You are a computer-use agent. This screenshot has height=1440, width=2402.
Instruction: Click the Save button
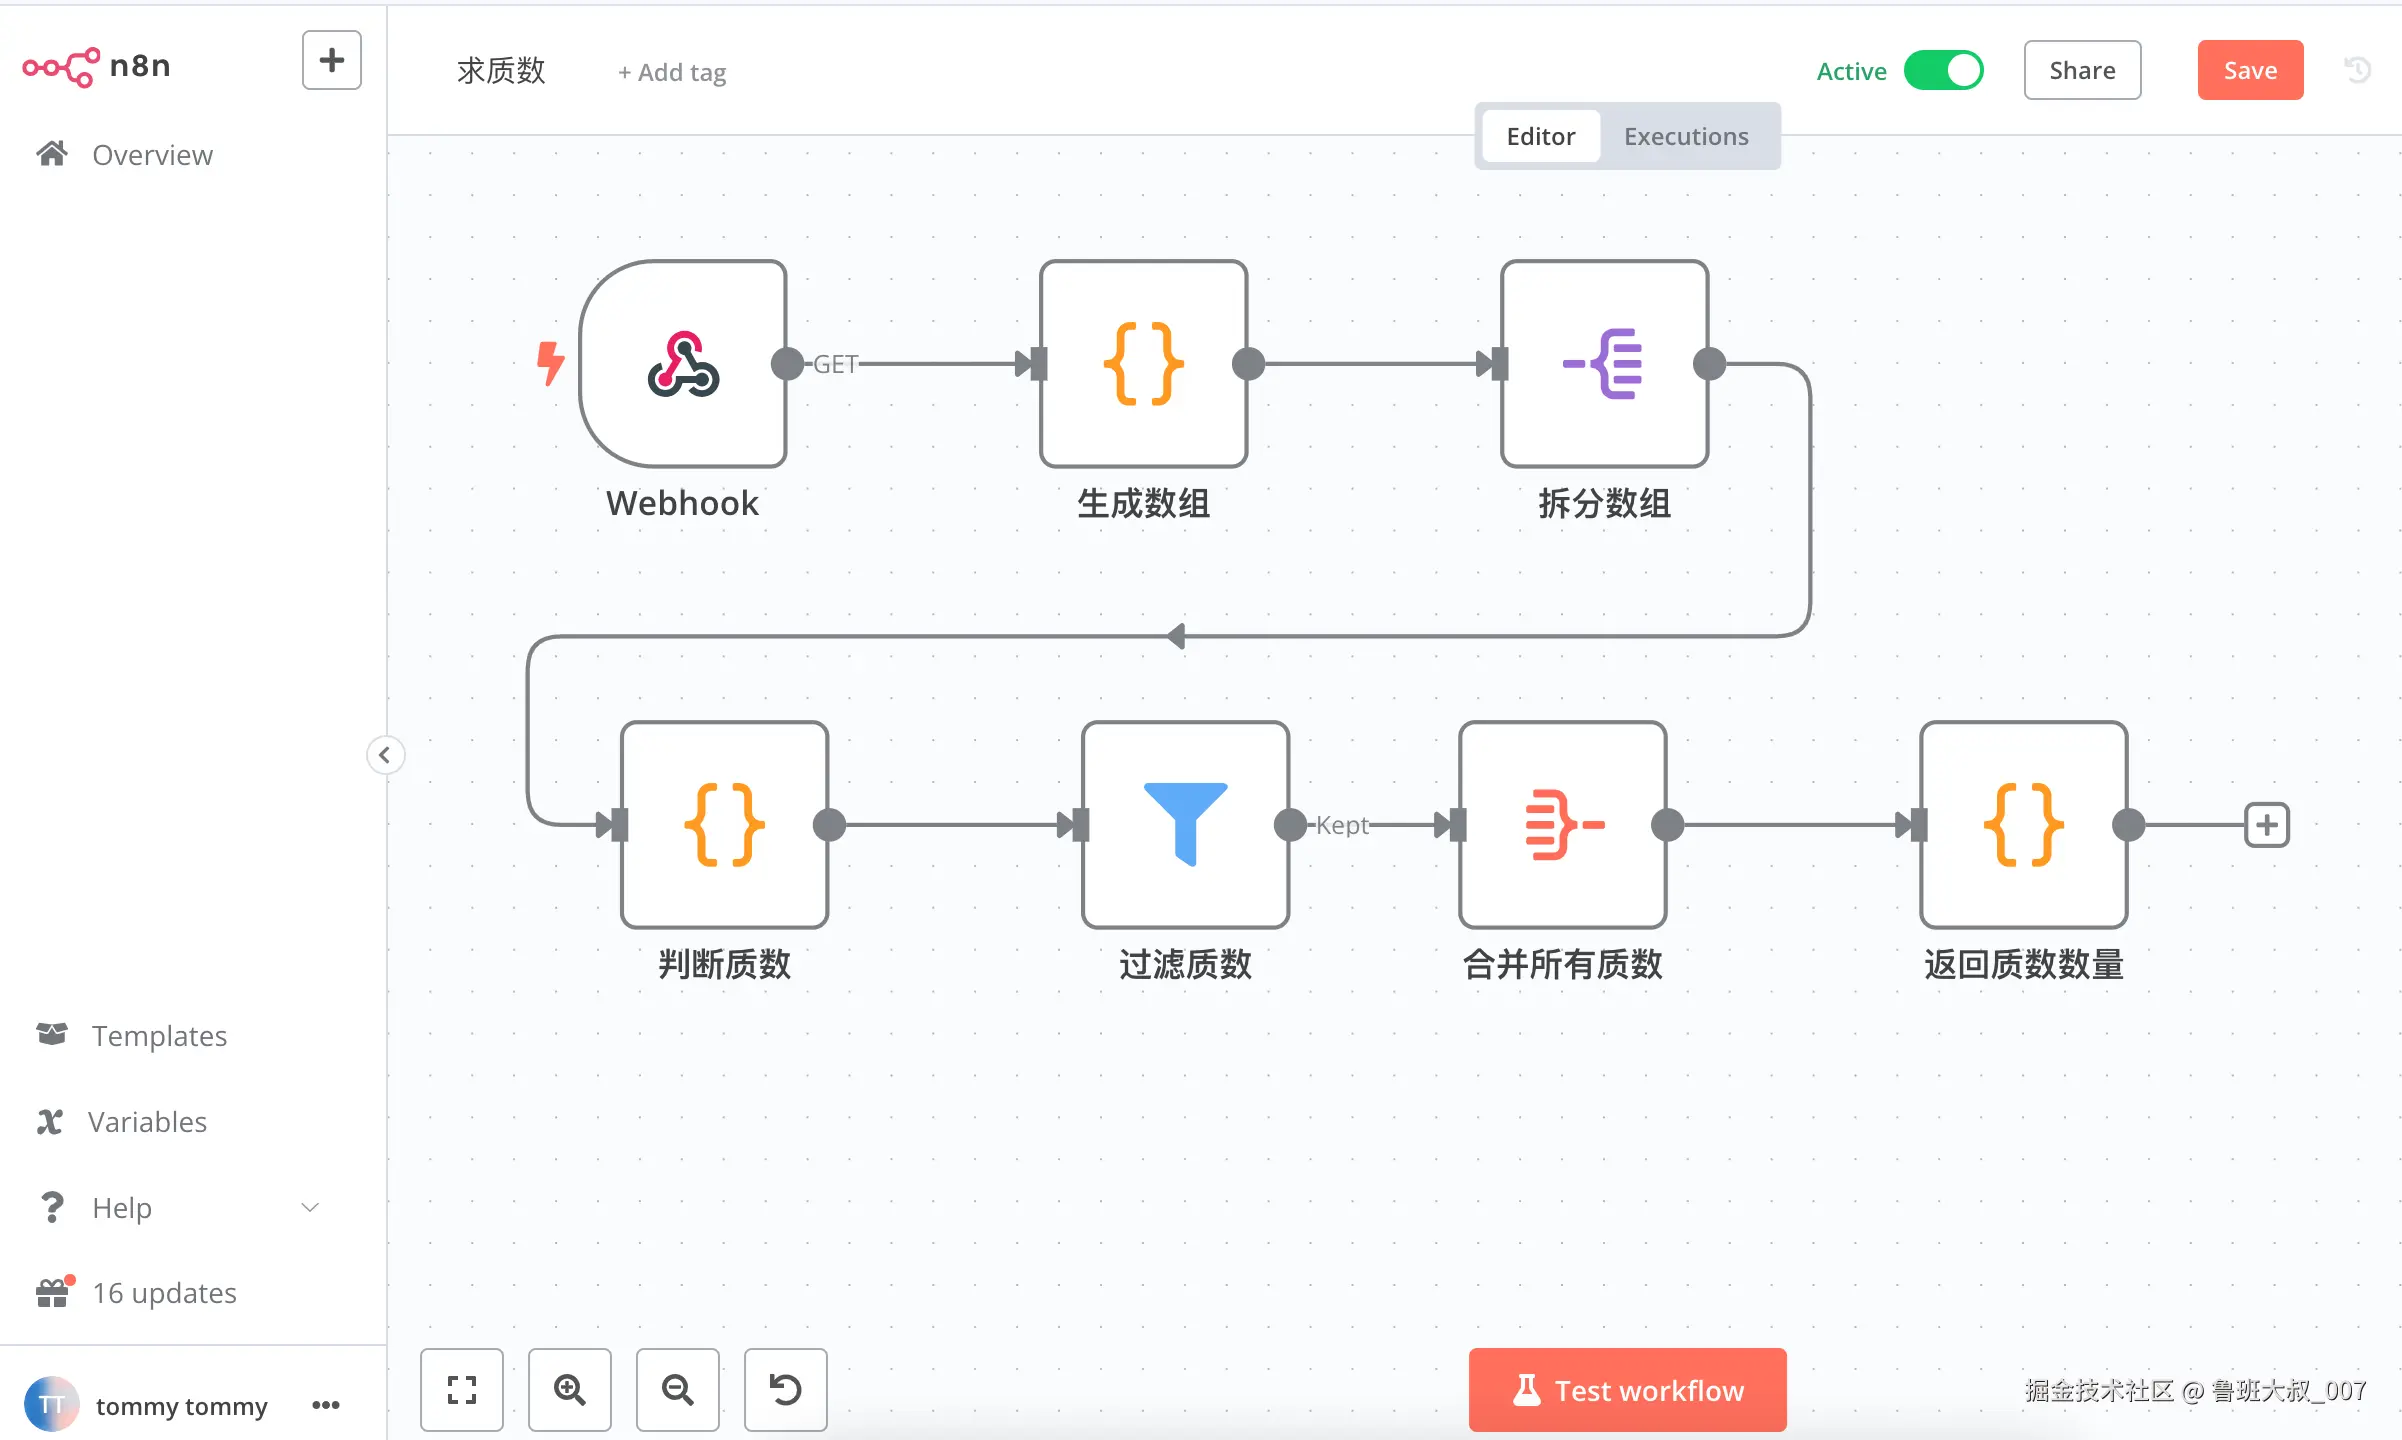click(x=2250, y=71)
